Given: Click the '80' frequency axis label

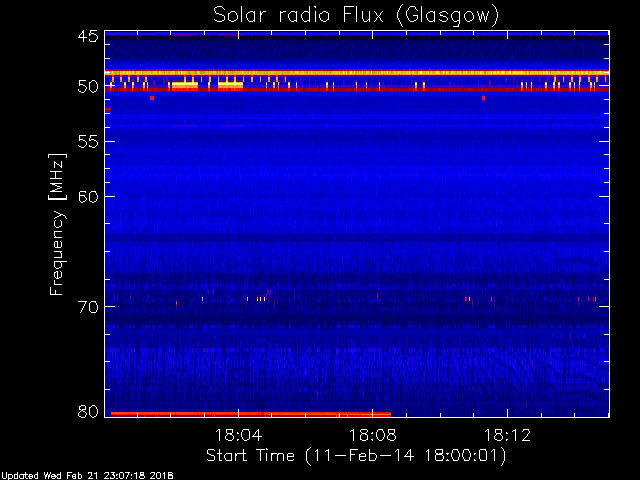Looking at the screenshot, I should click(x=88, y=411).
